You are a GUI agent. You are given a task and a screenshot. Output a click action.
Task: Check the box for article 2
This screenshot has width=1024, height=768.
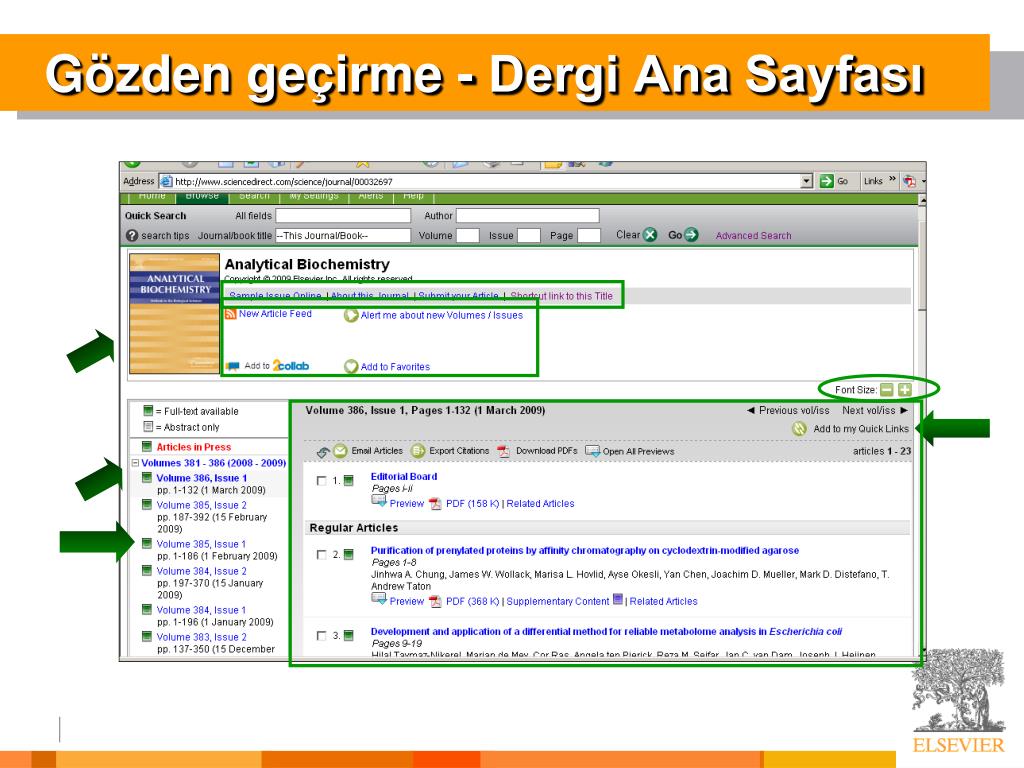click(321, 554)
